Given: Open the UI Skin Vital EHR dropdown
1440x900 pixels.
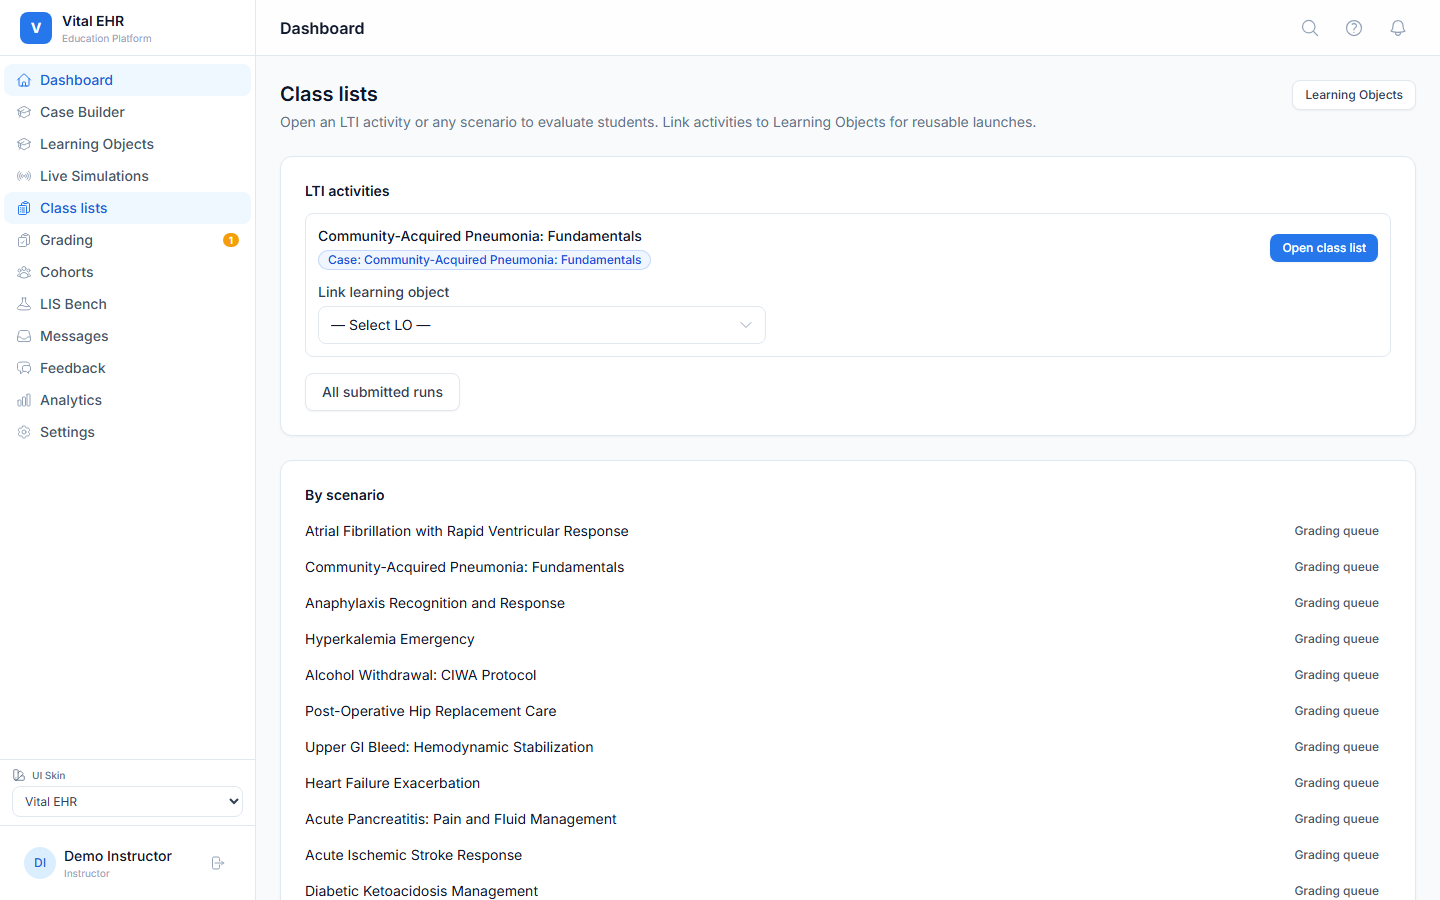Looking at the screenshot, I should pyautogui.click(x=127, y=802).
